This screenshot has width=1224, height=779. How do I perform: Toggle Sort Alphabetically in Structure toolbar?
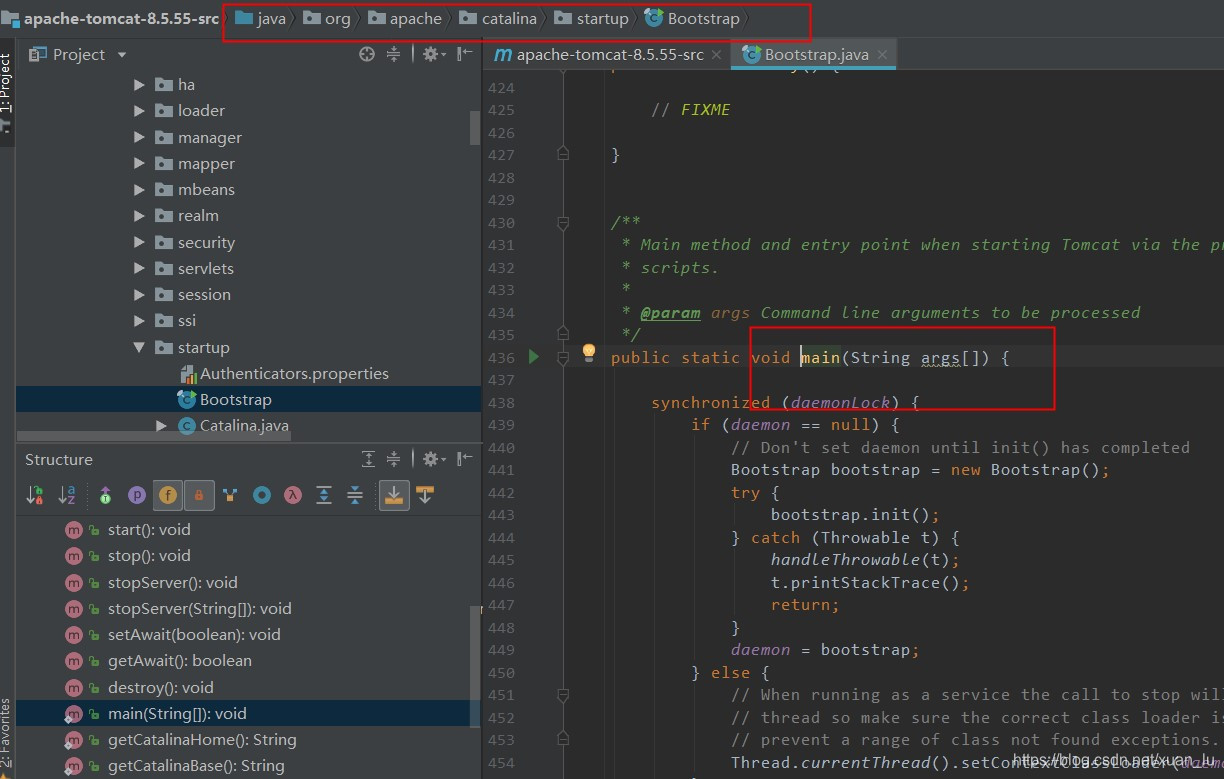(x=67, y=495)
